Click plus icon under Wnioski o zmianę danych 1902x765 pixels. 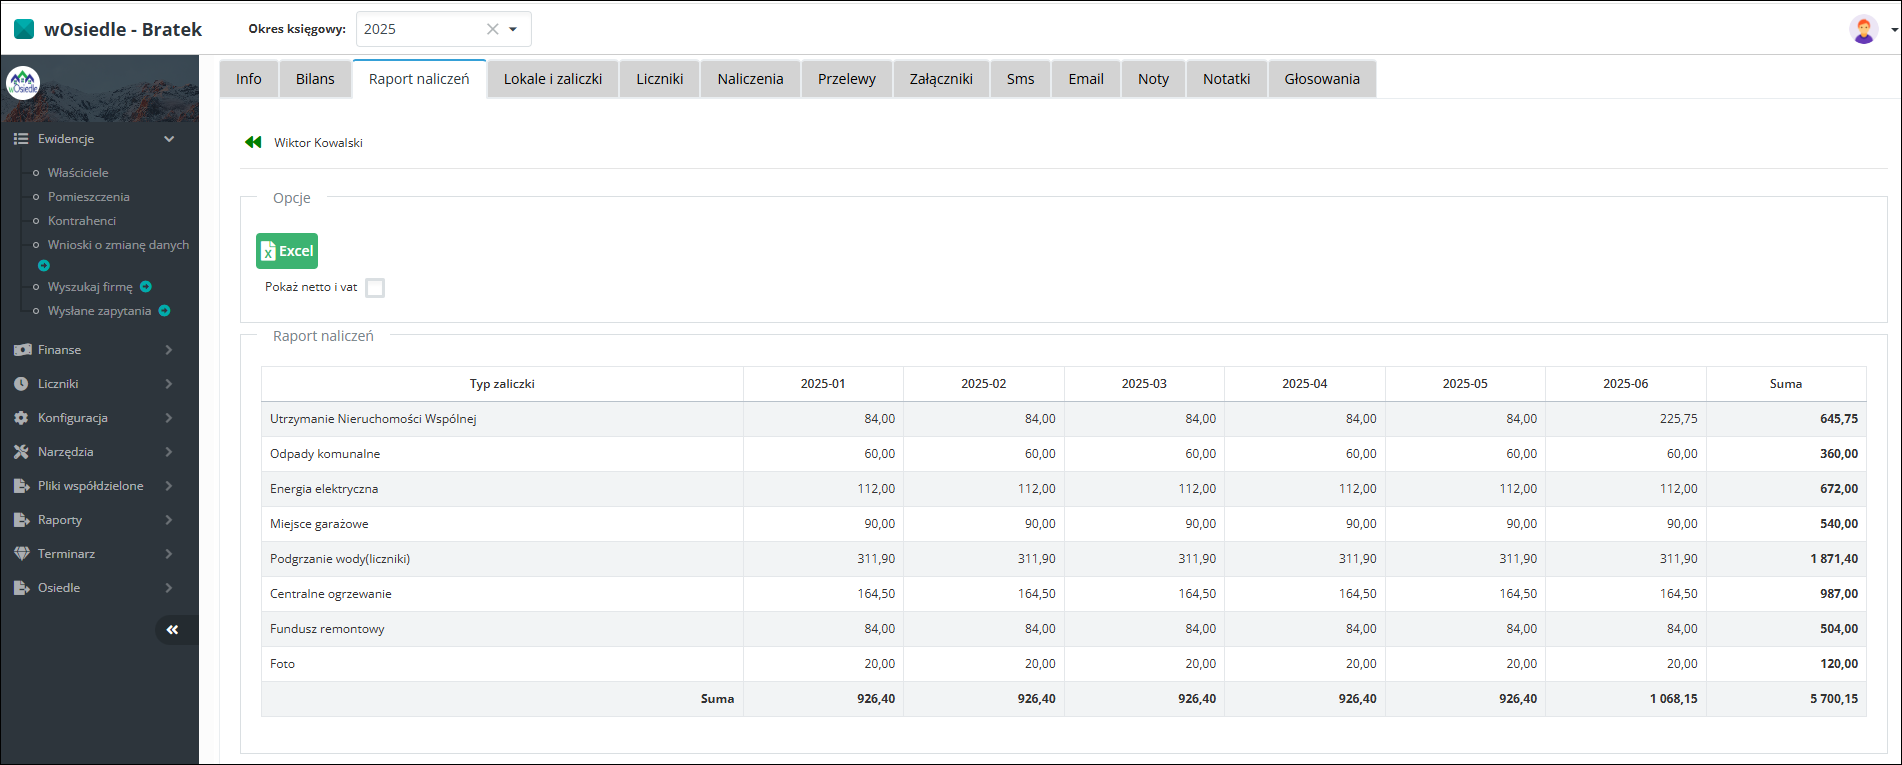click(x=44, y=266)
